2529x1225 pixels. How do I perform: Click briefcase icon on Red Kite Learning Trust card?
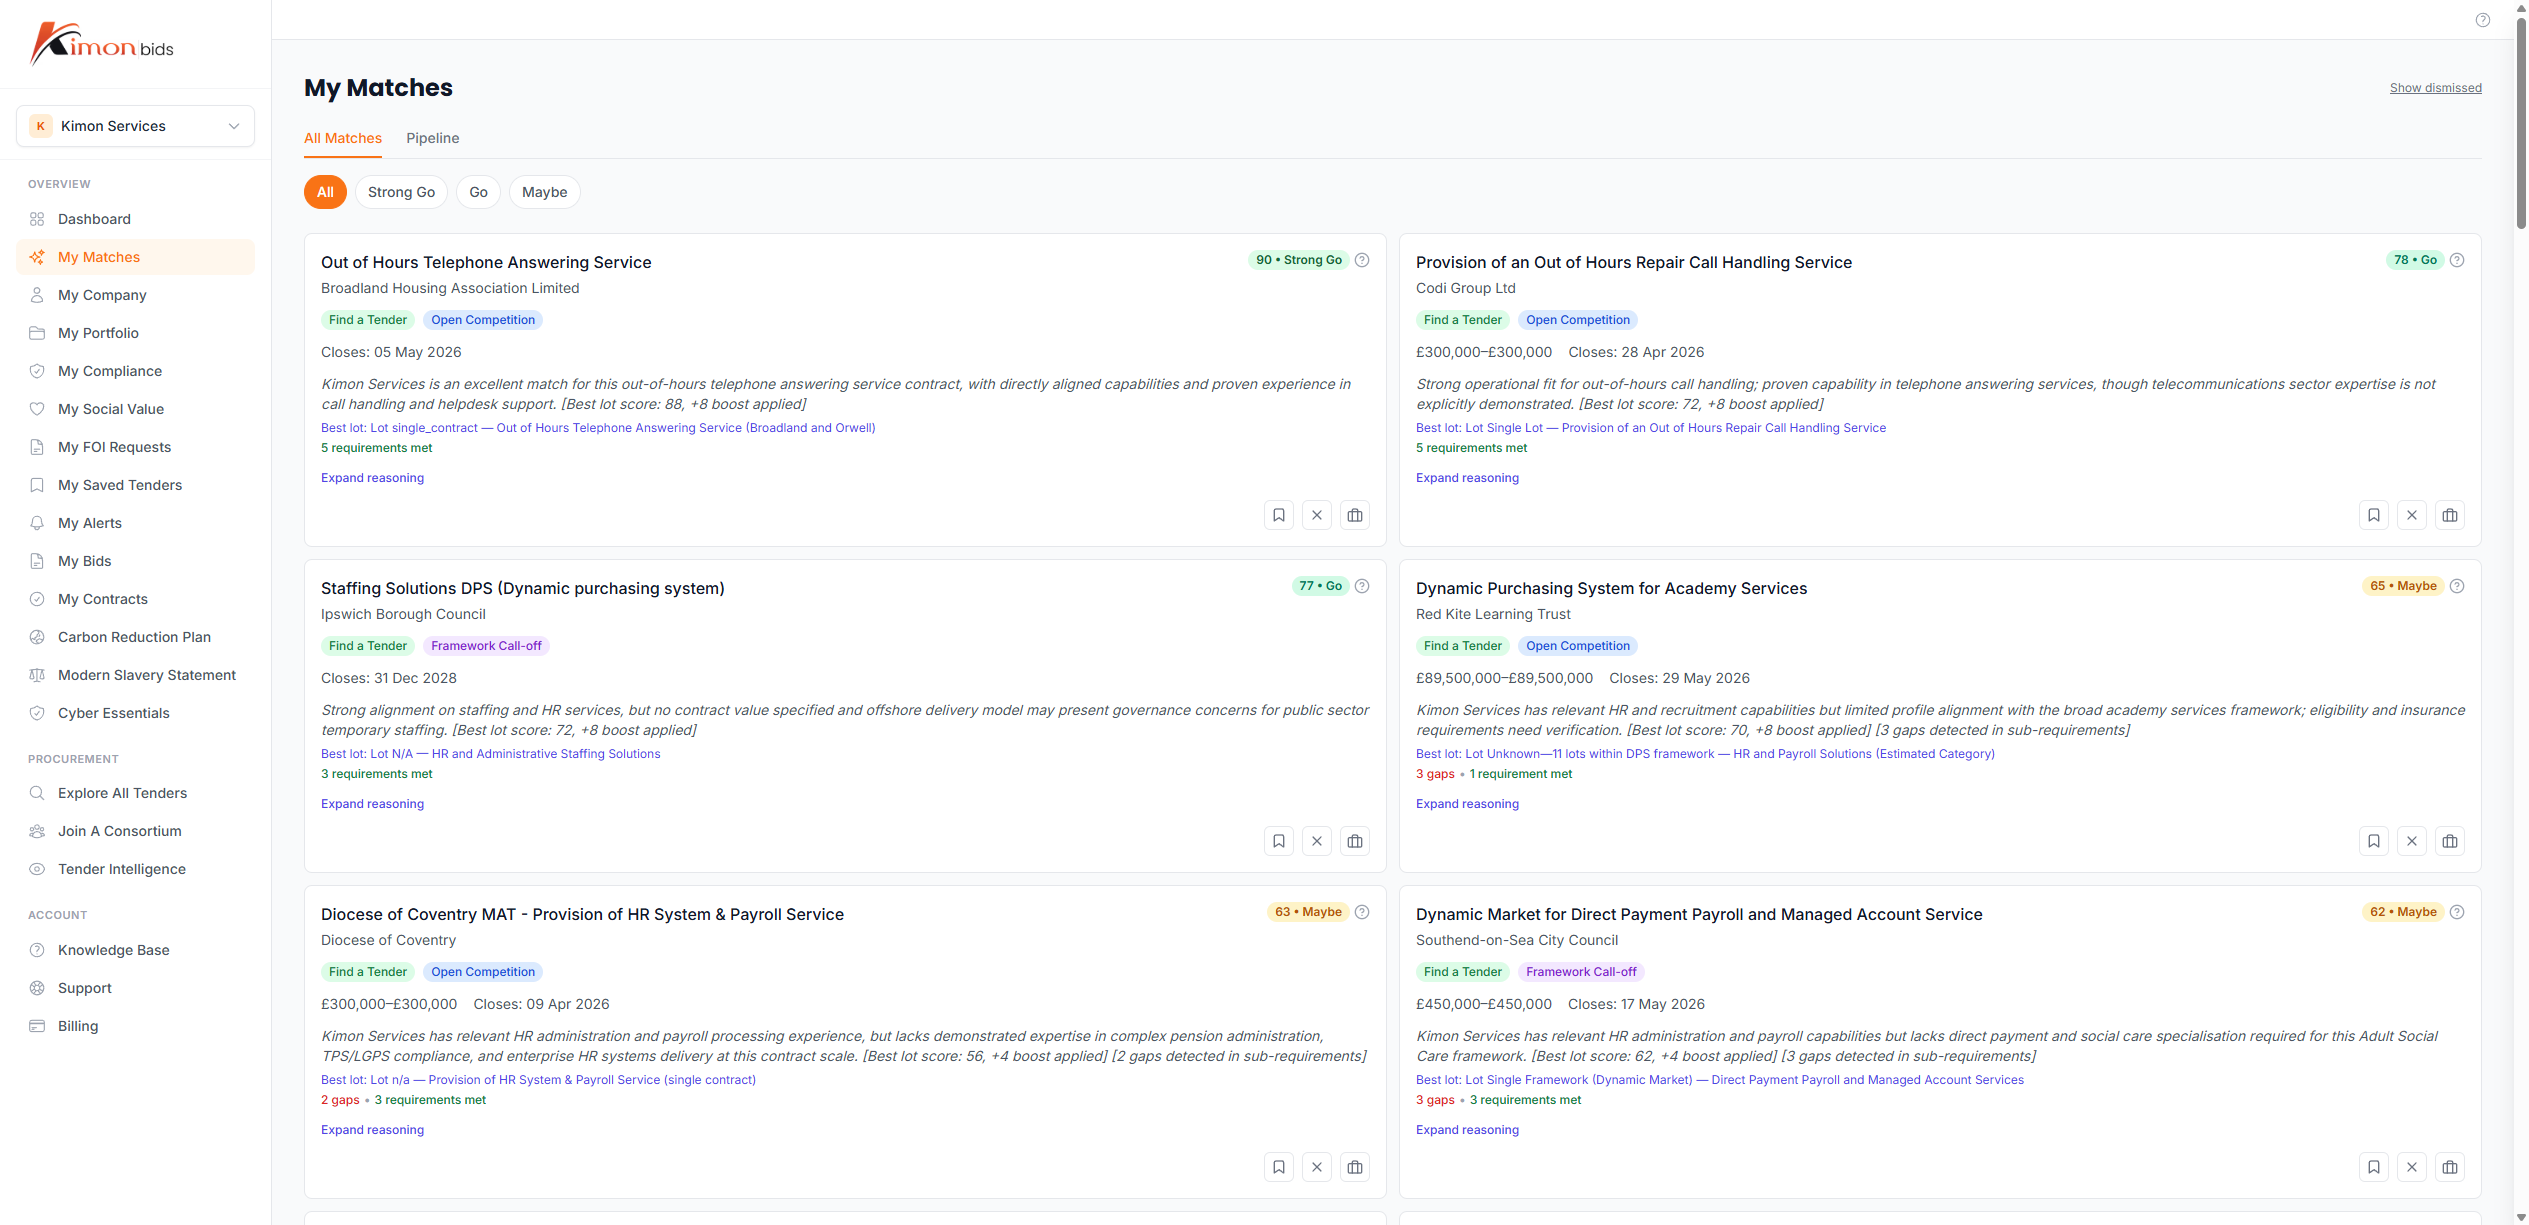(x=2450, y=841)
